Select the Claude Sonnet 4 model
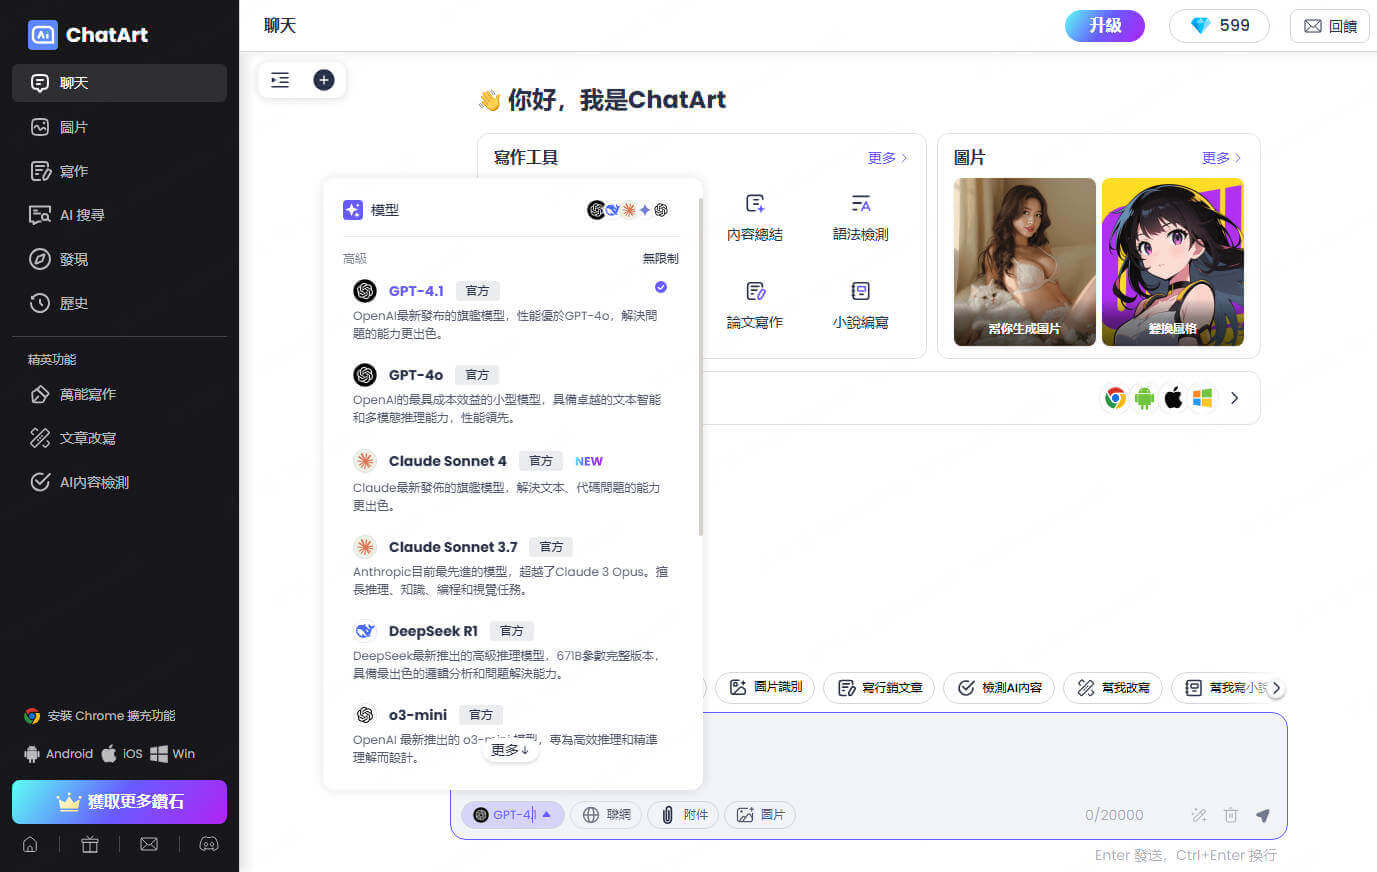This screenshot has width=1377, height=872. coord(510,481)
